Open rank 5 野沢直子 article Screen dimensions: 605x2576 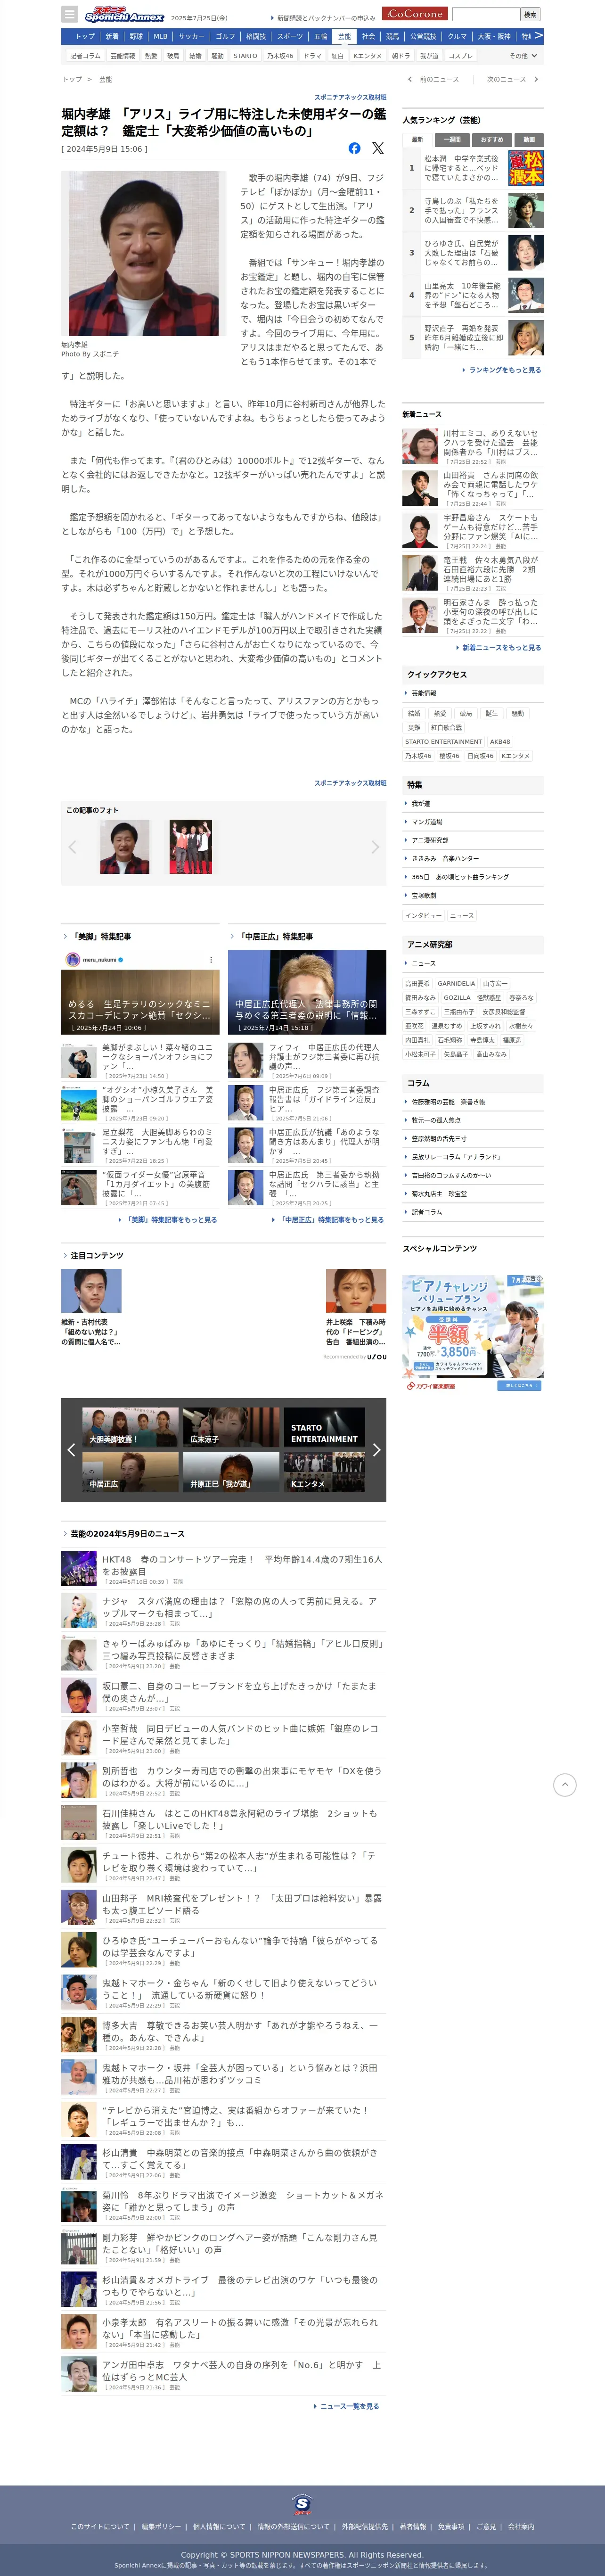coord(473,338)
